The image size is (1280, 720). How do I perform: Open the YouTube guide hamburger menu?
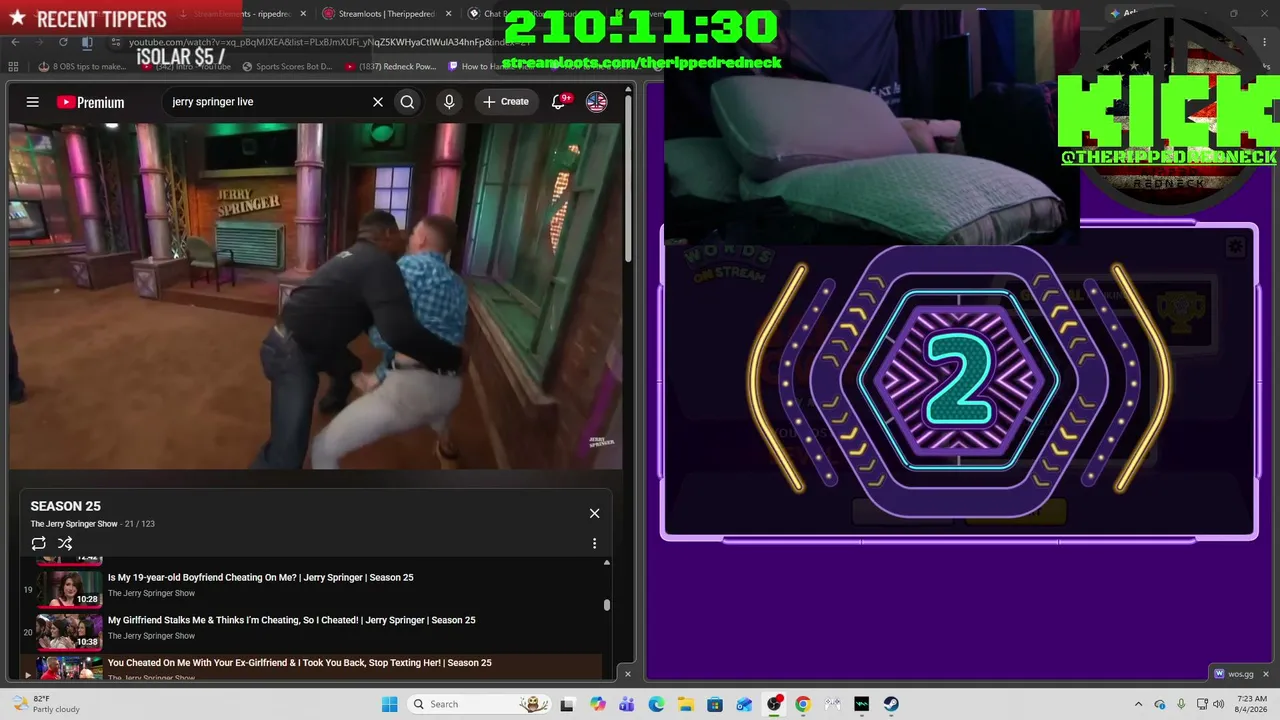click(33, 102)
